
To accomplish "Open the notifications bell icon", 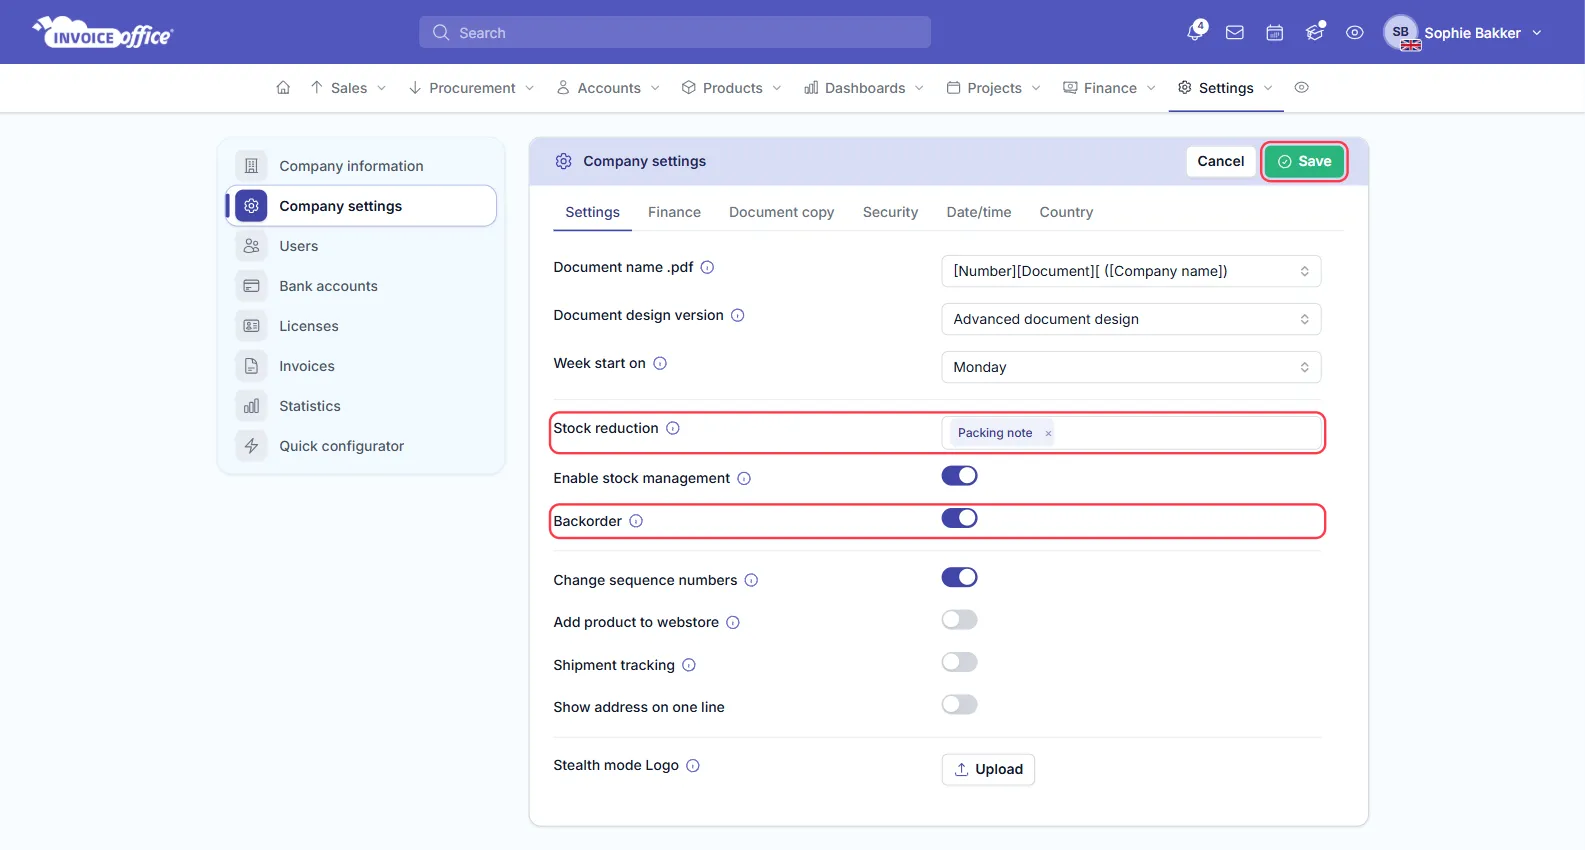I will coord(1195,32).
